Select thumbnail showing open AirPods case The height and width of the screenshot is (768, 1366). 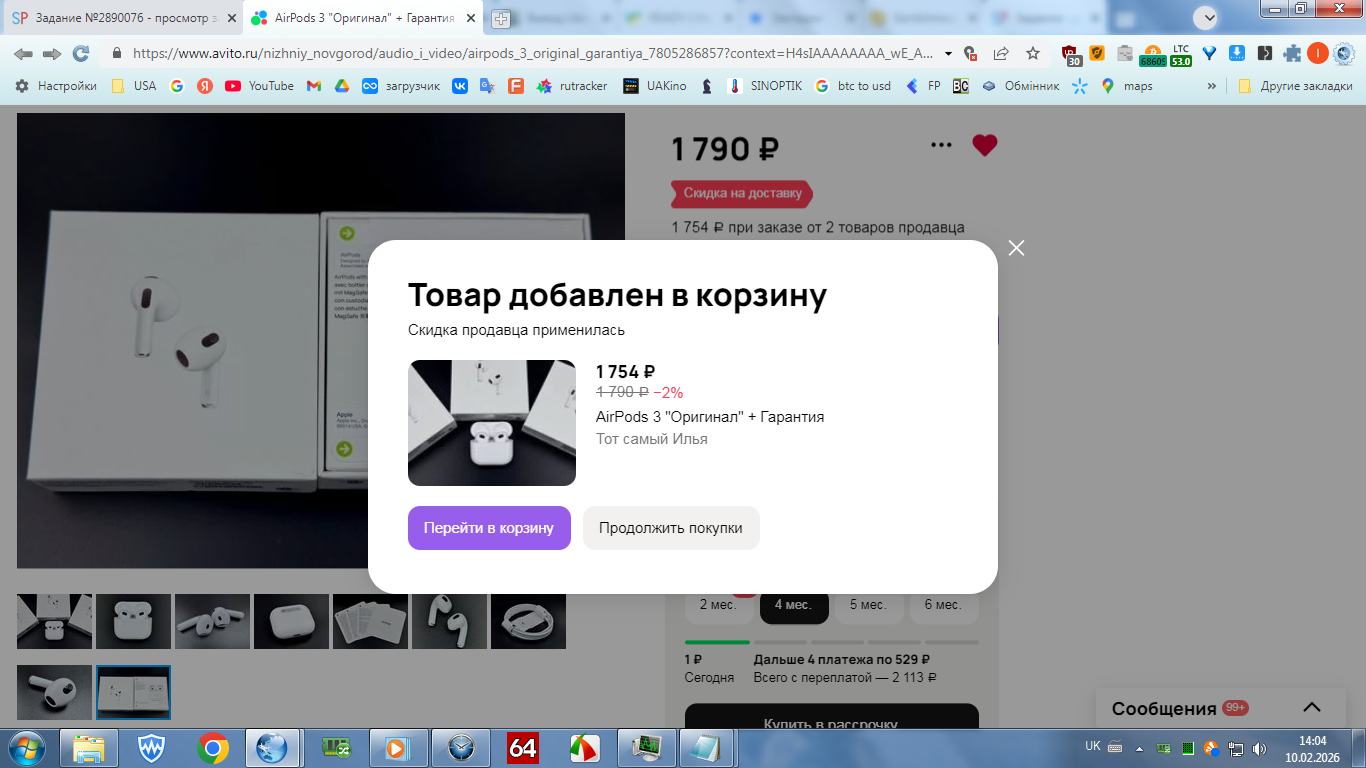click(133, 621)
